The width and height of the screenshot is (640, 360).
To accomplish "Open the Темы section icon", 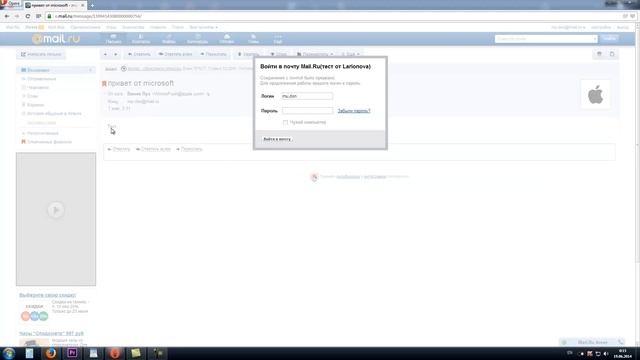I will click(253, 39).
